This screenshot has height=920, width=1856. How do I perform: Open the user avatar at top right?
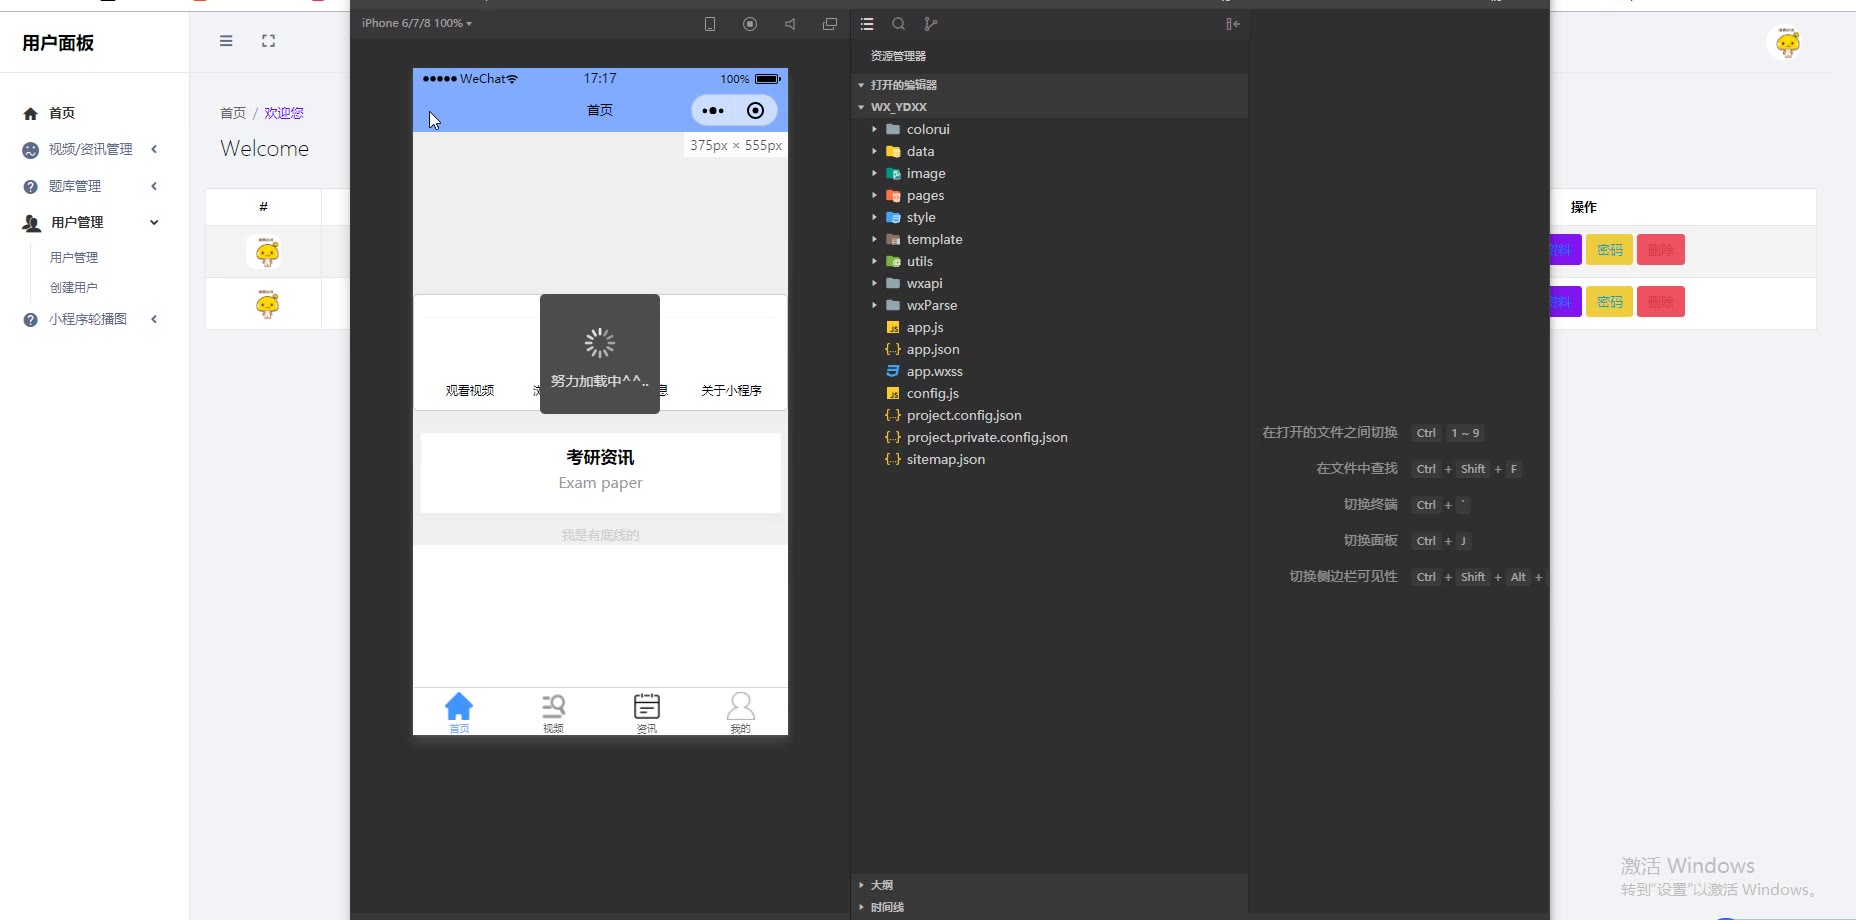click(x=1788, y=42)
